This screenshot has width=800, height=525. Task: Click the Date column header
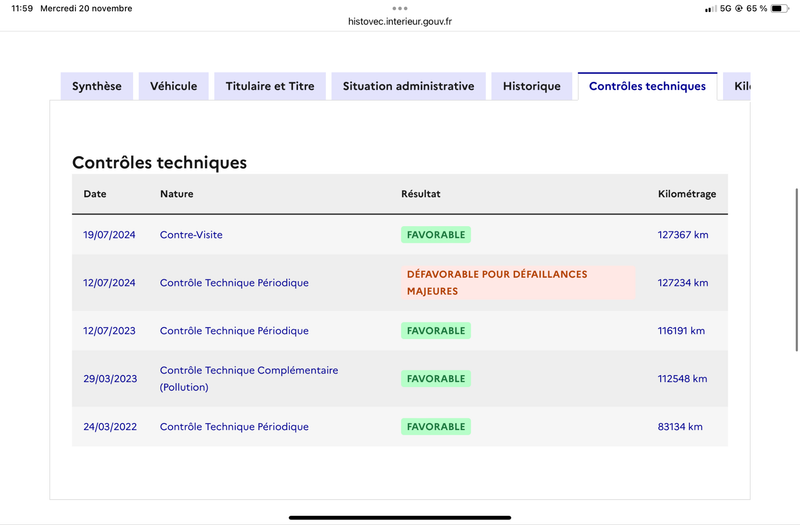pyautogui.click(x=95, y=194)
